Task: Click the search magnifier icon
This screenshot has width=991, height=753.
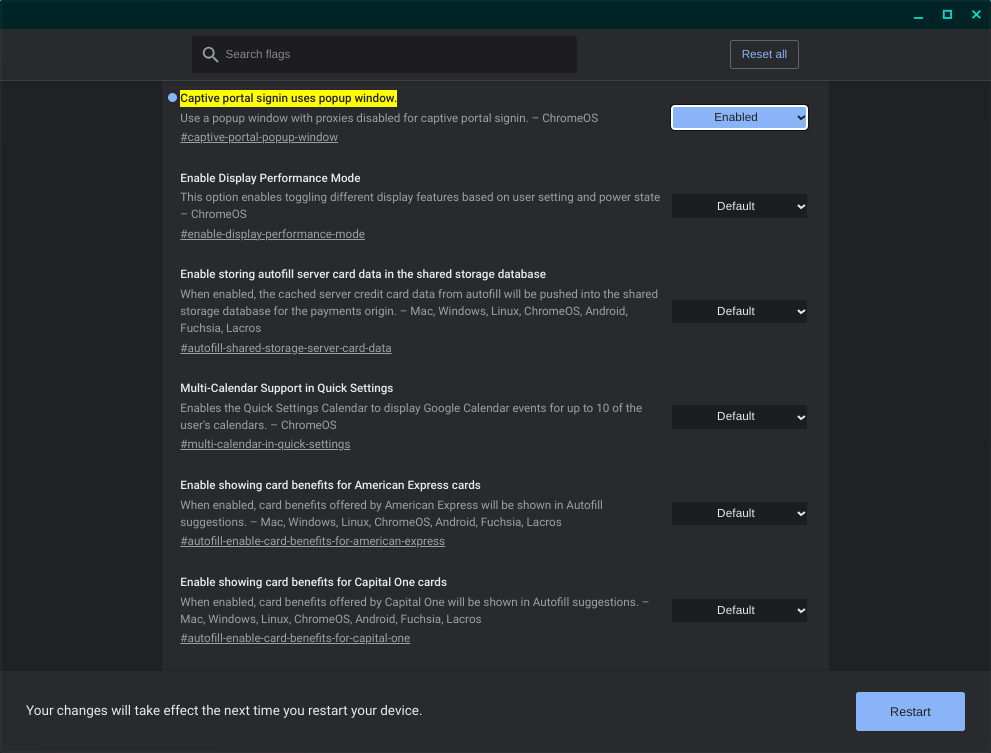Action: click(210, 54)
